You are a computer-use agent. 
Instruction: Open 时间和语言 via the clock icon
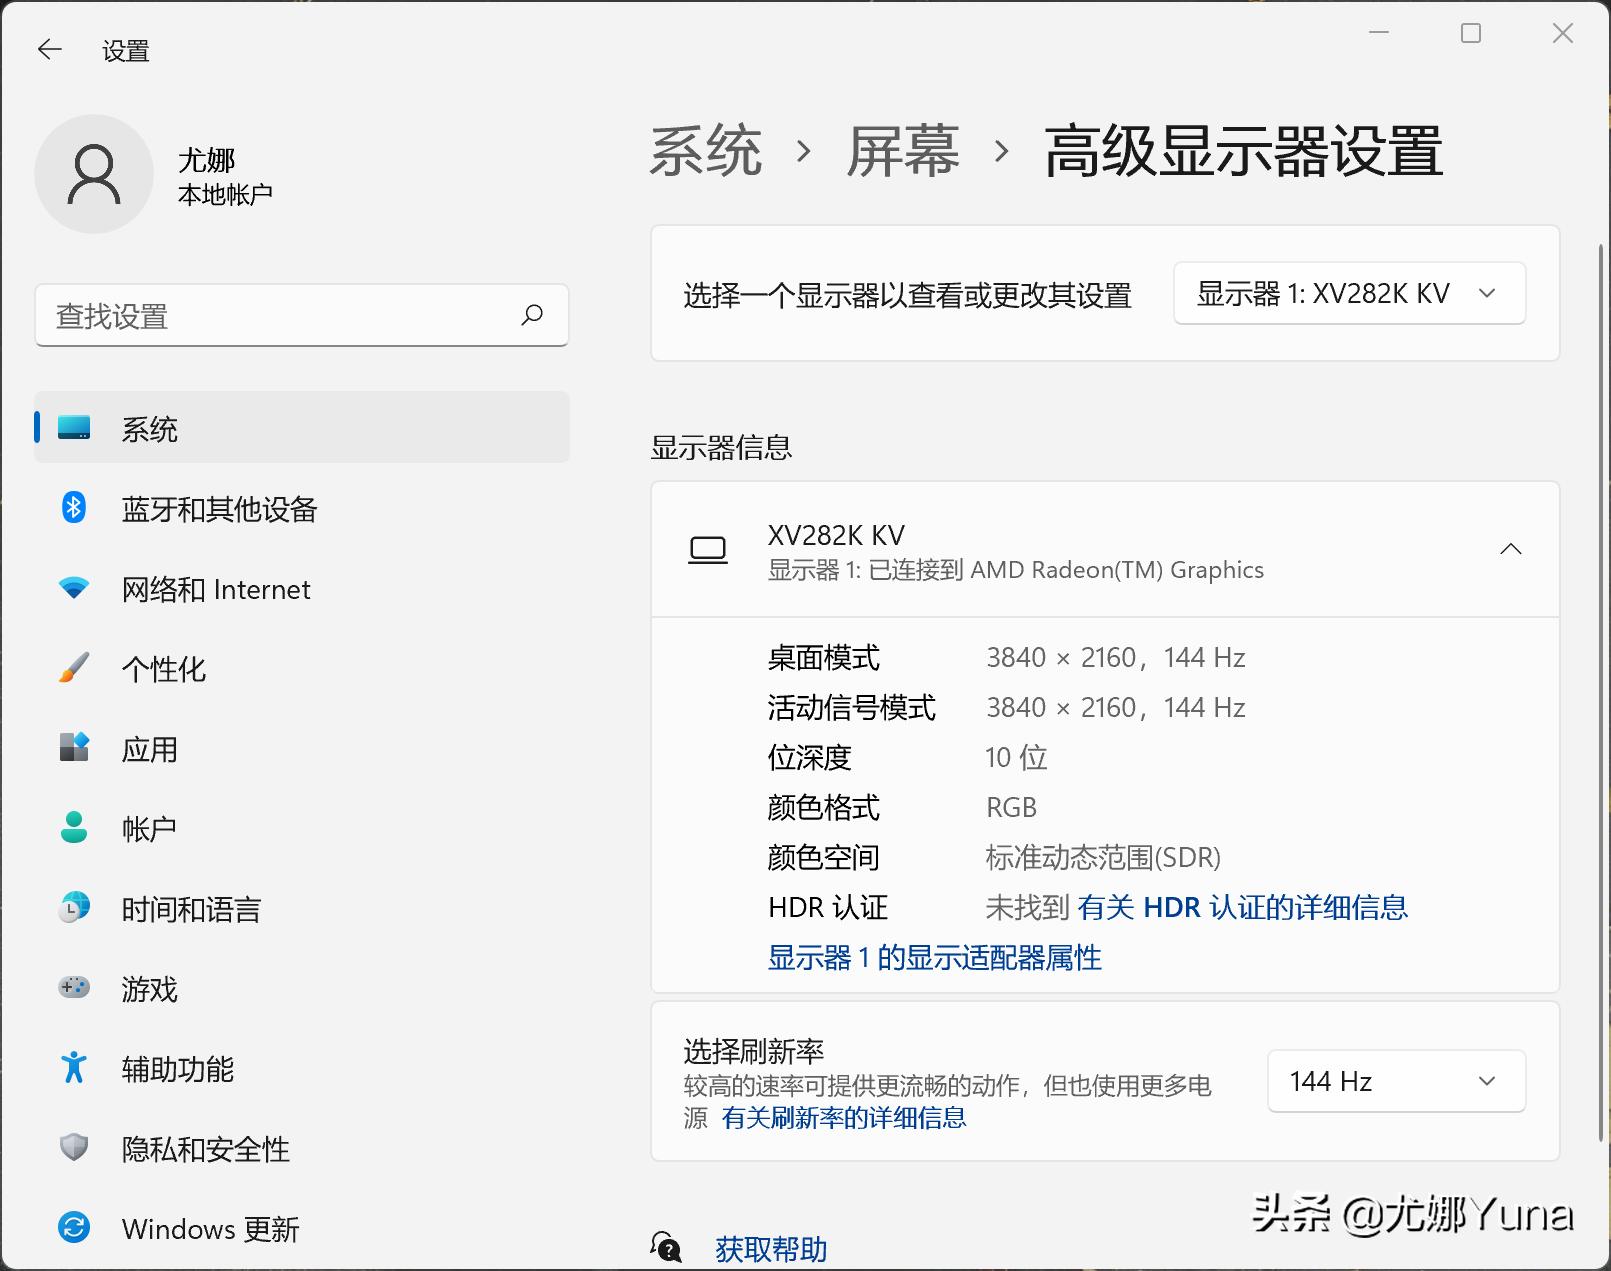pyautogui.click(x=74, y=908)
